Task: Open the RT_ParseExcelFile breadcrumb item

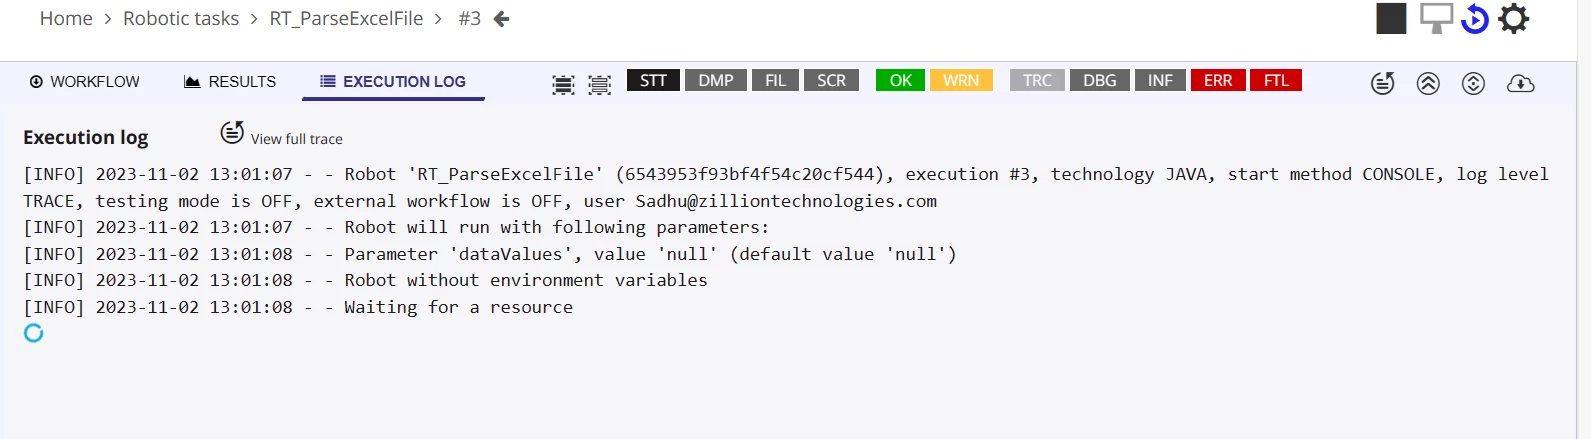Action: point(346,19)
